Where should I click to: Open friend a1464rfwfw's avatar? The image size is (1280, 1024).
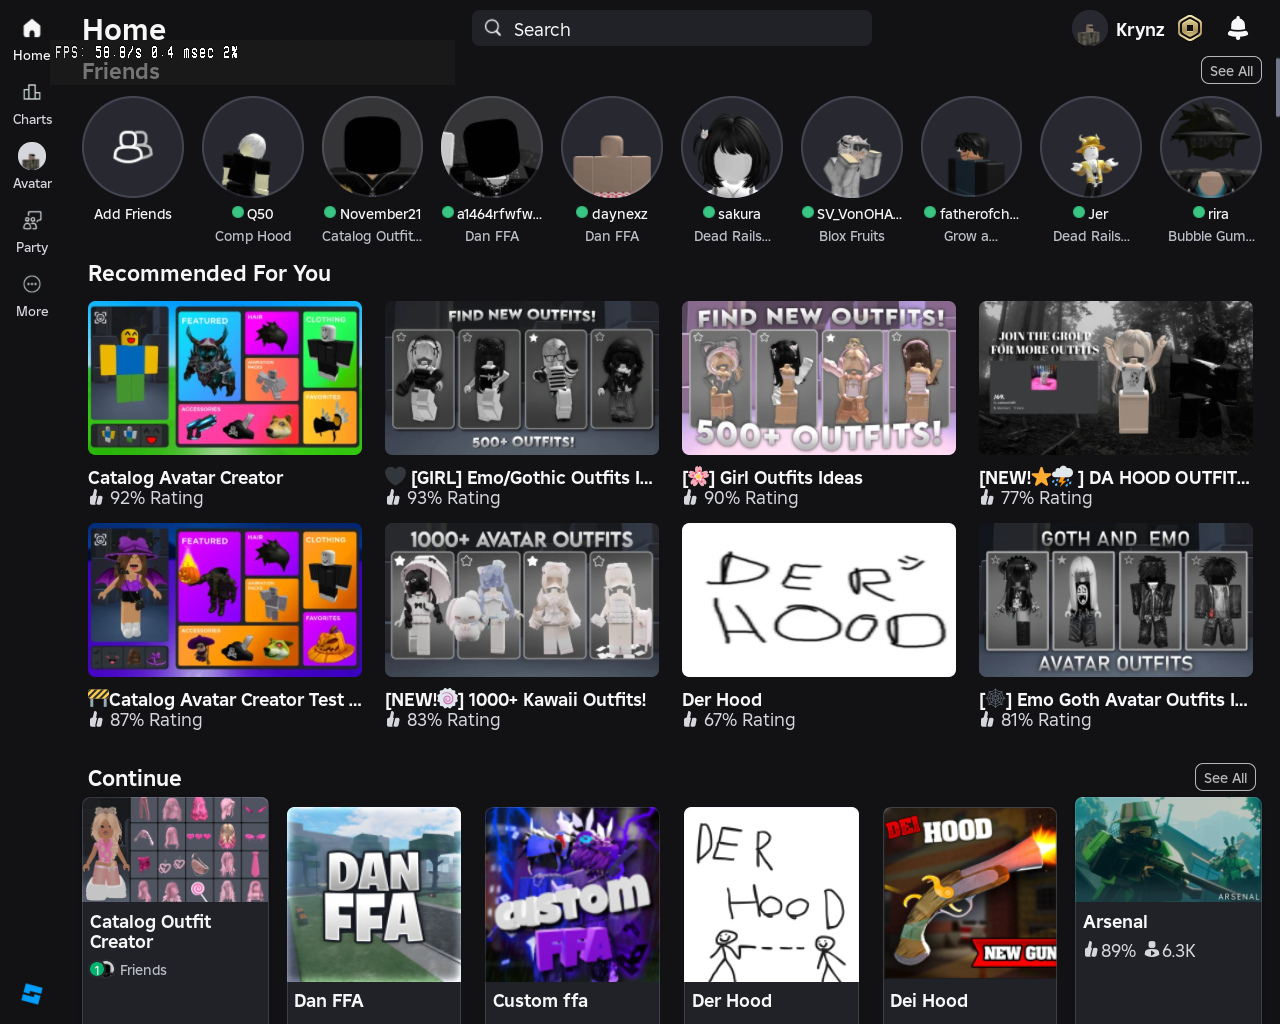click(492, 147)
